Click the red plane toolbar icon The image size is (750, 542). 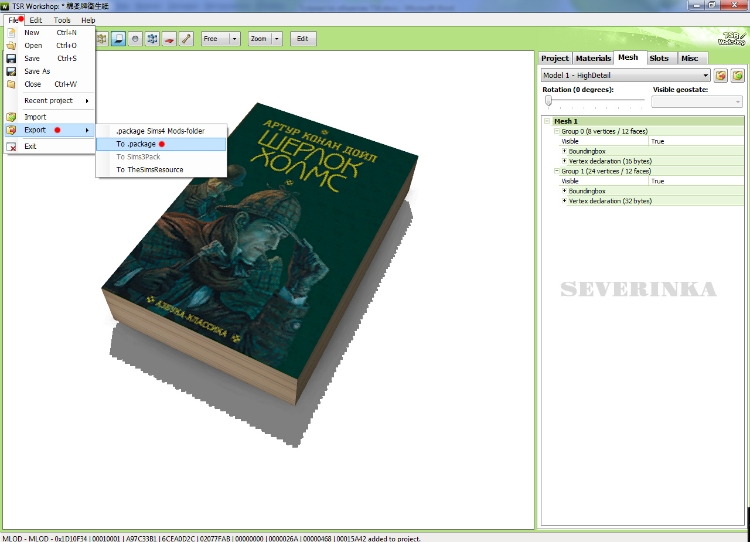coord(169,39)
